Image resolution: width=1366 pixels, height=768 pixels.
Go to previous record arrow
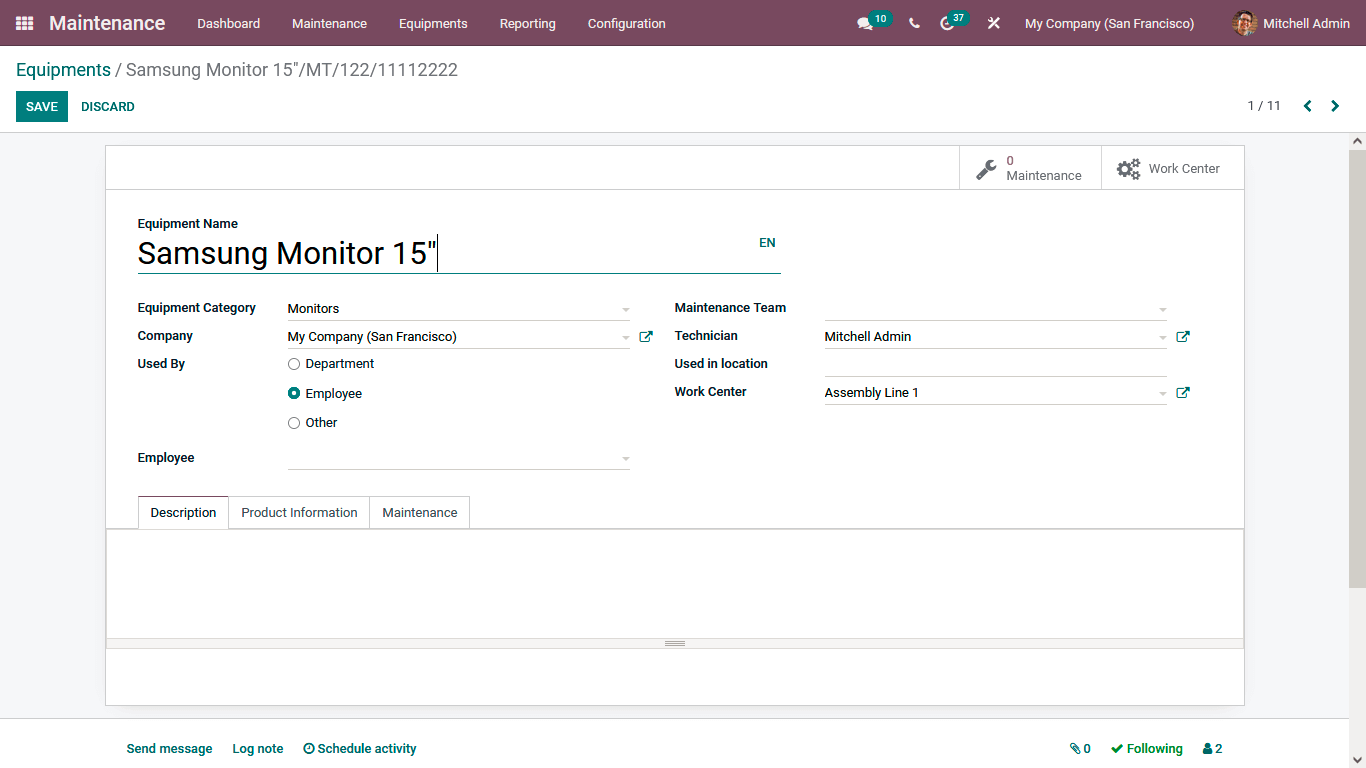point(1307,106)
